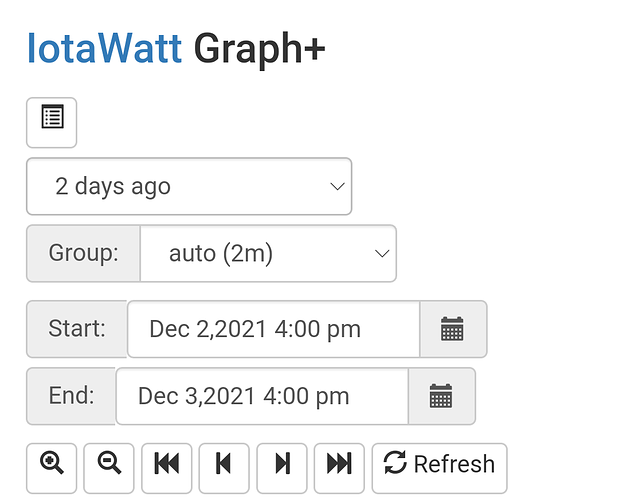
Task: Zoom out of the graph time range
Action: [x=109, y=468]
